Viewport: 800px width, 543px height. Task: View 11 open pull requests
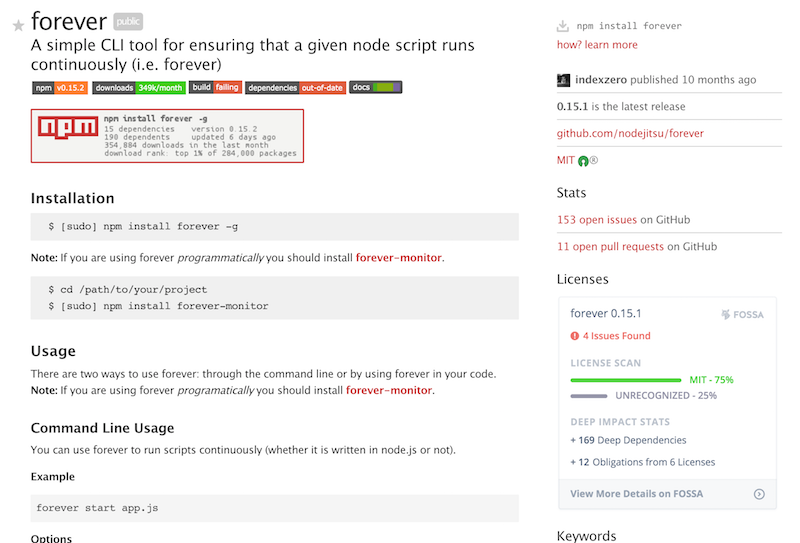610,247
